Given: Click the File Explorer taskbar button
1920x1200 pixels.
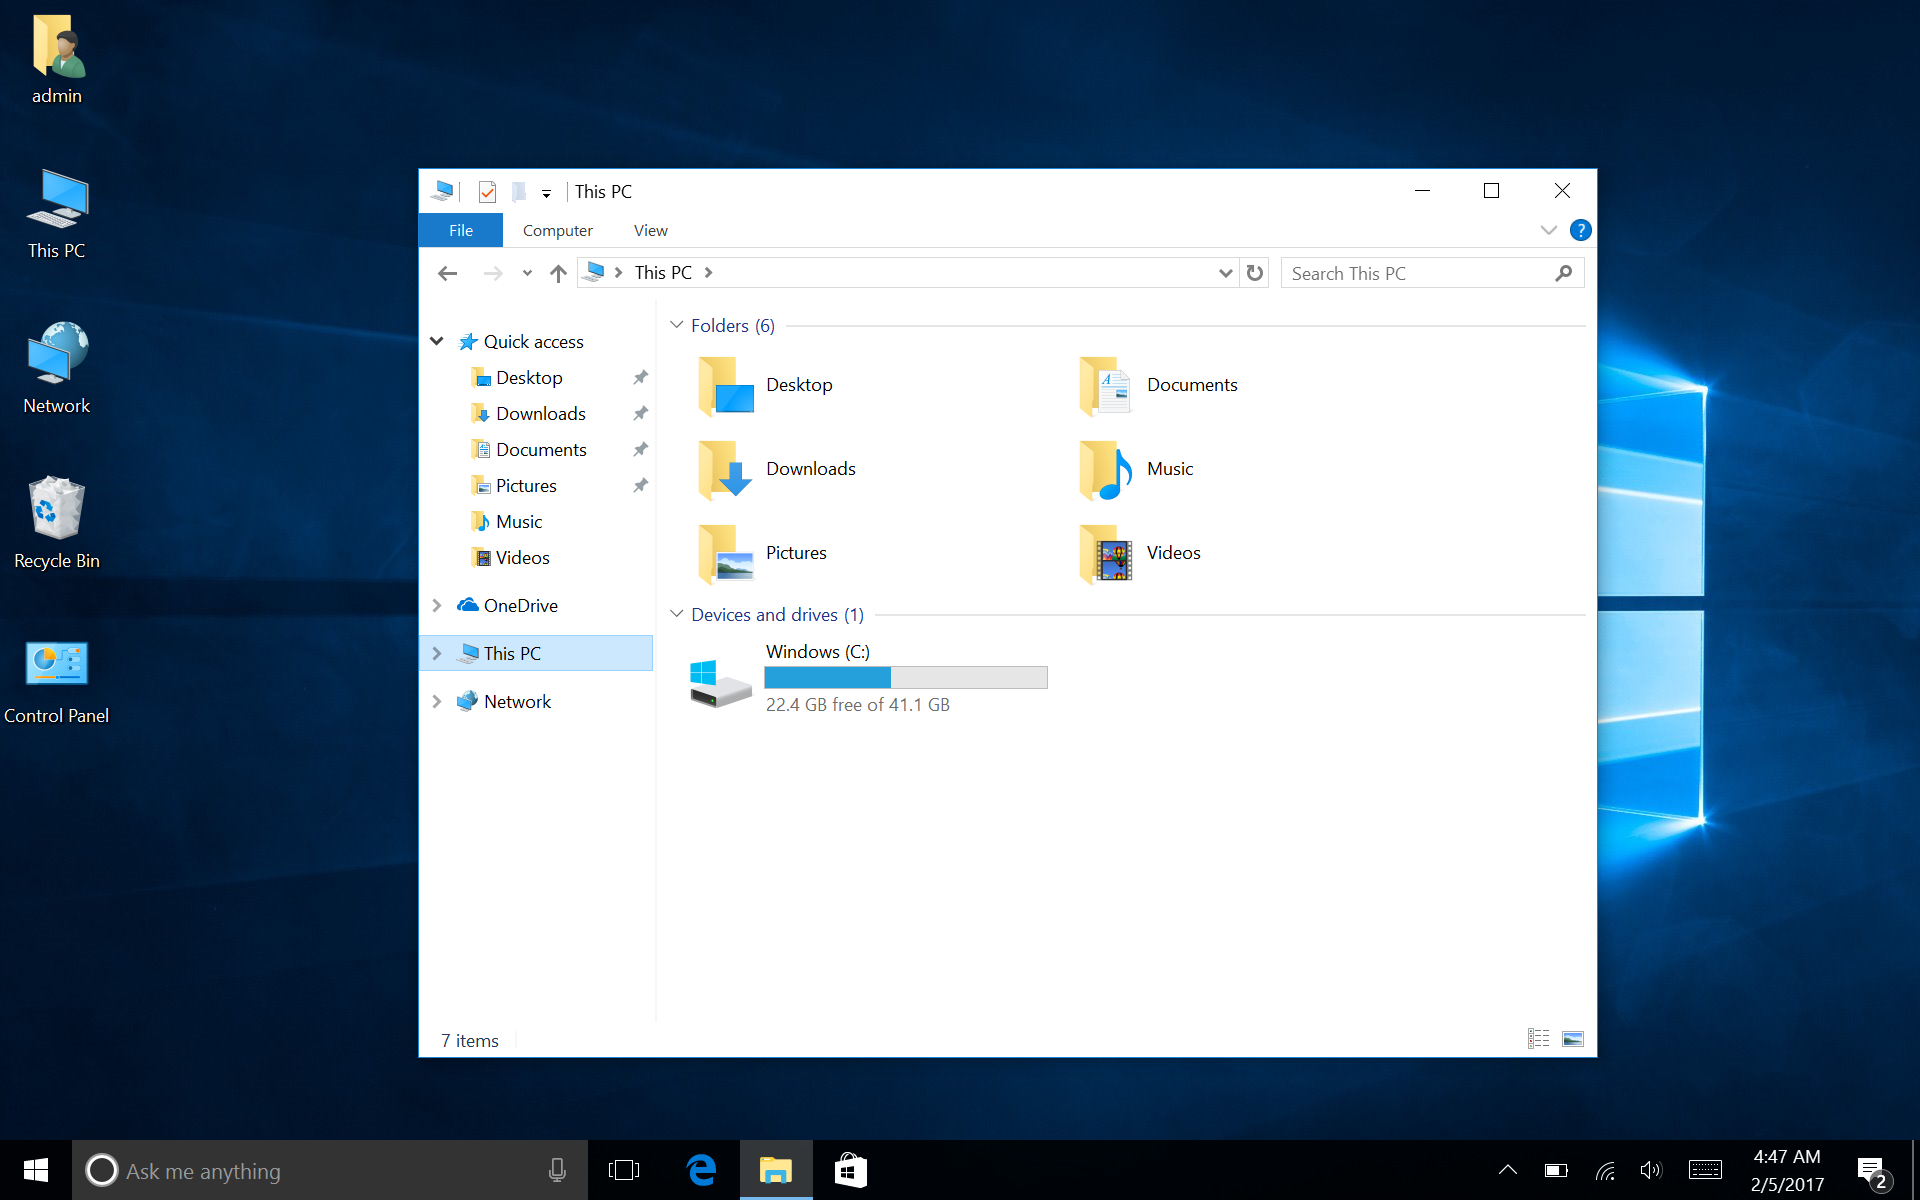Looking at the screenshot, I should pos(776,1170).
